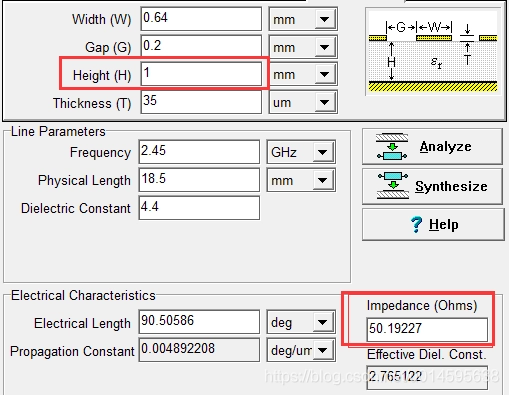Screen dimensions: 509x395
Task: Click the Width (W) label
Action: click(x=101, y=19)
